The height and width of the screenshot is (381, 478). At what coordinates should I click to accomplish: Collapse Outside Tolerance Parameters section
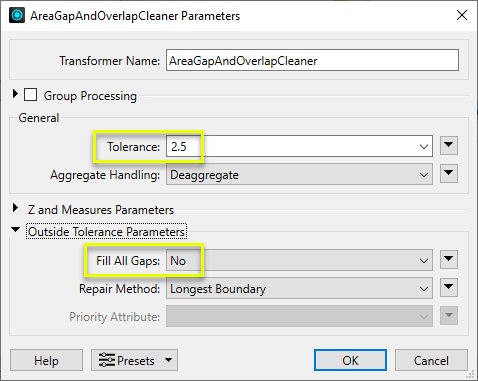coord(15,230)
